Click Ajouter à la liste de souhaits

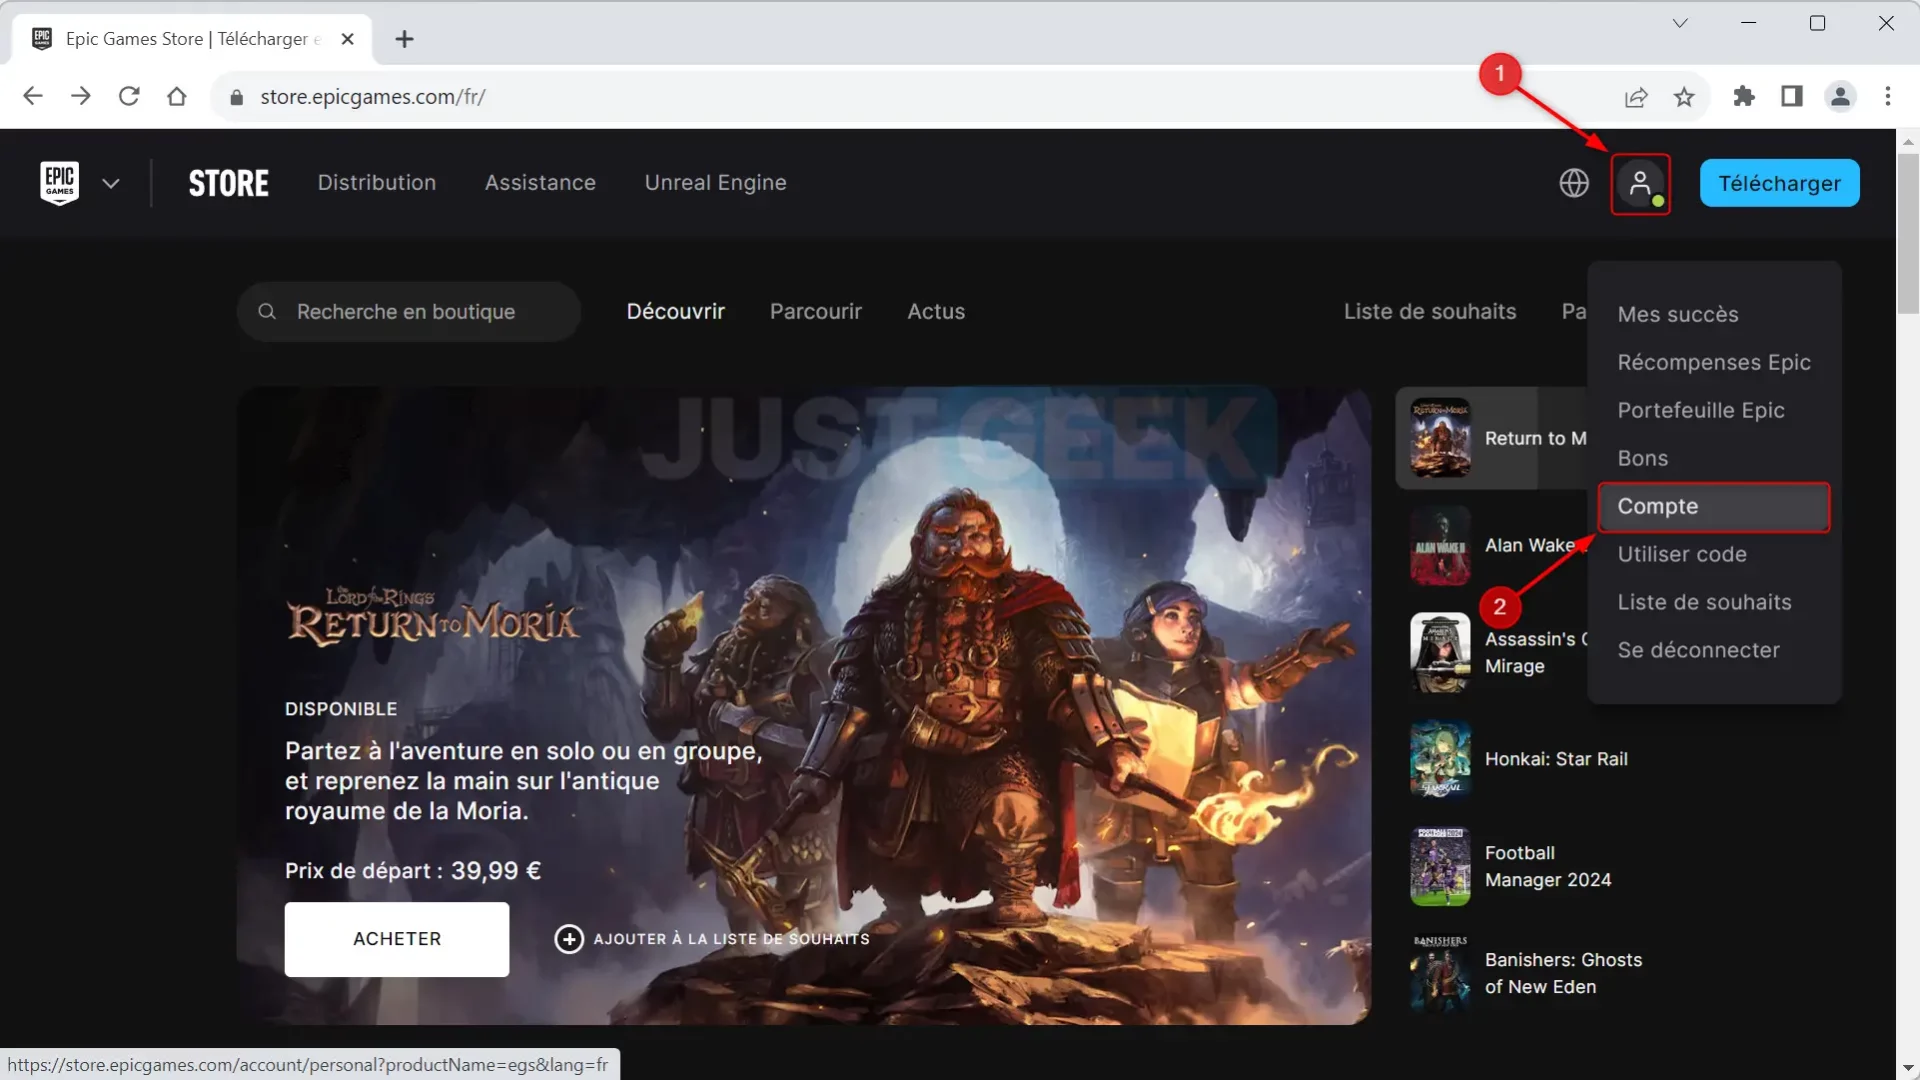(712, 939)
